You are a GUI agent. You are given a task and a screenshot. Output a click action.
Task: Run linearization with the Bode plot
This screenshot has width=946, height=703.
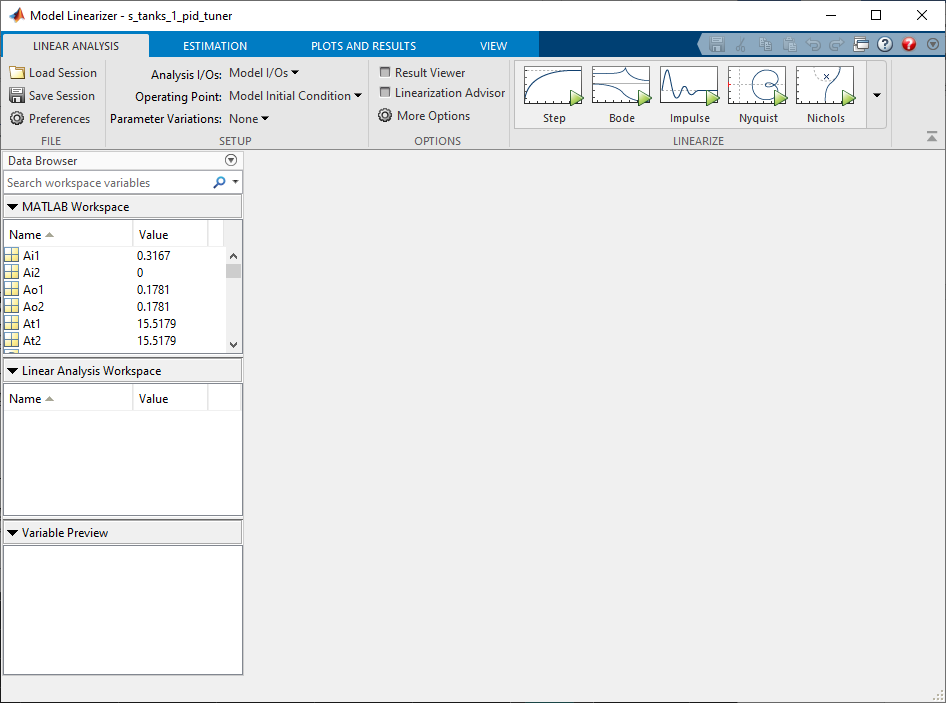click(x=621, y=86)
